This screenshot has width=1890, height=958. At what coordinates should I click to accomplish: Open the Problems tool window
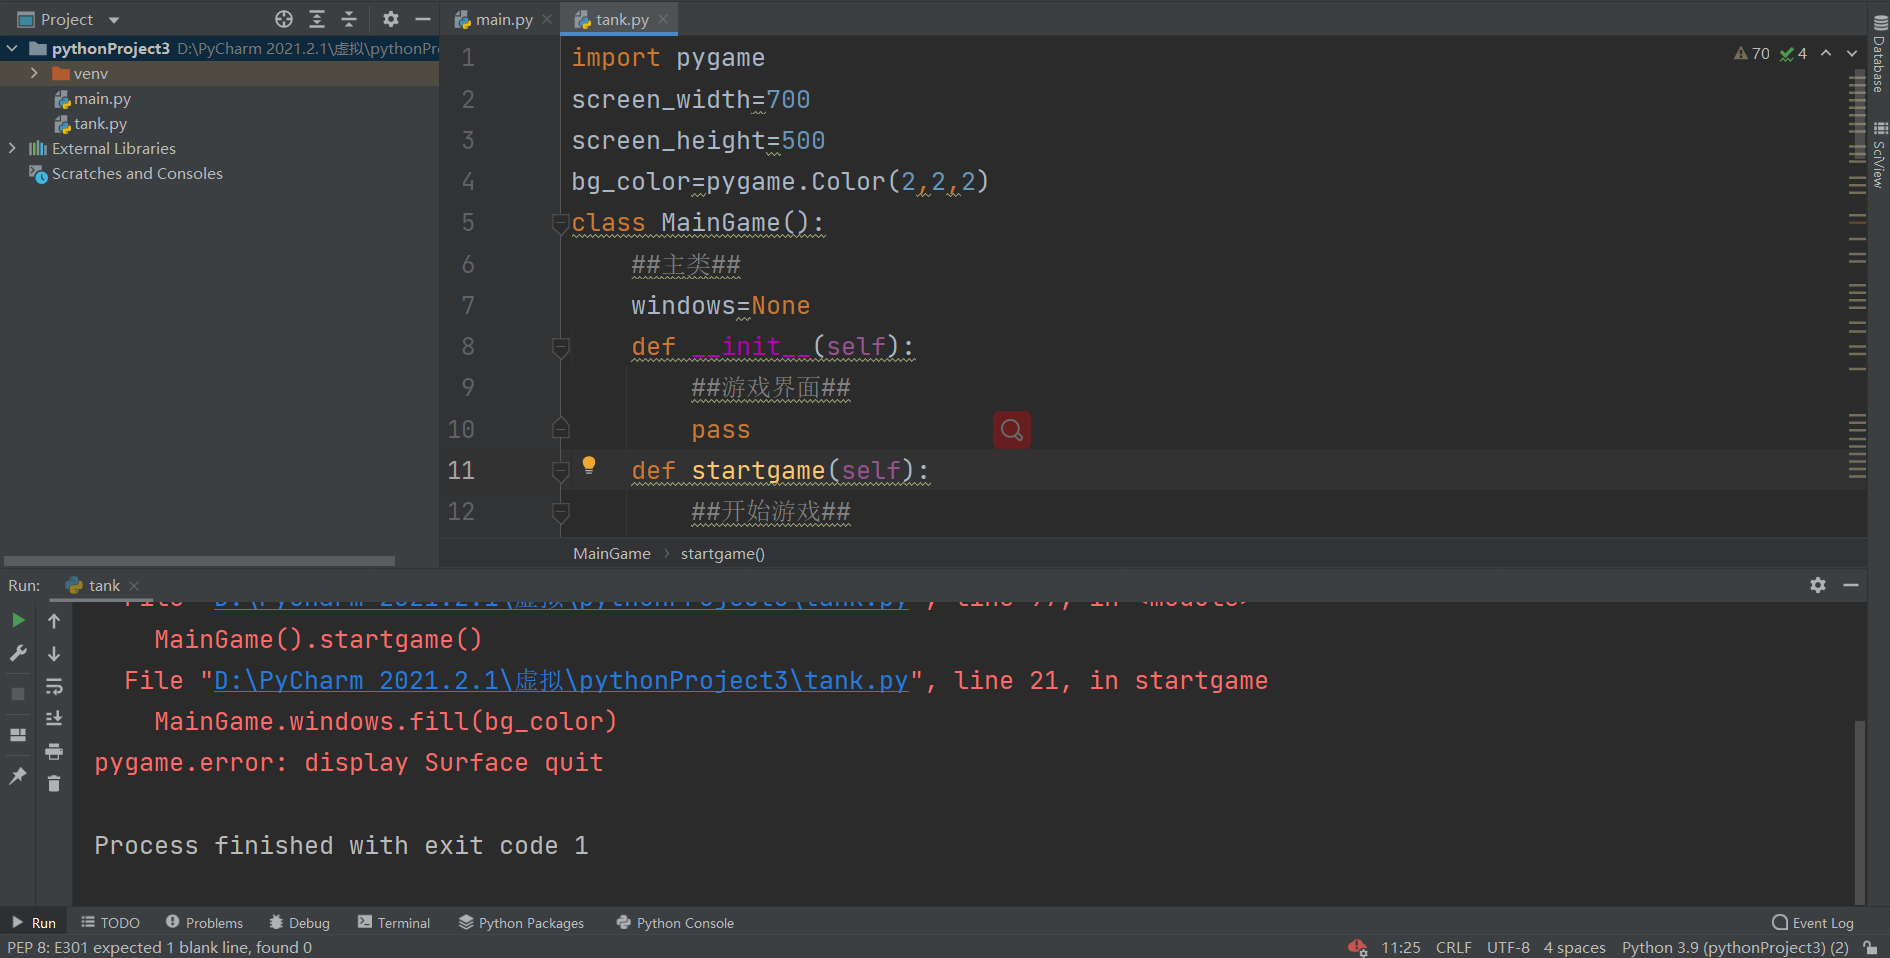pos(204,922)
